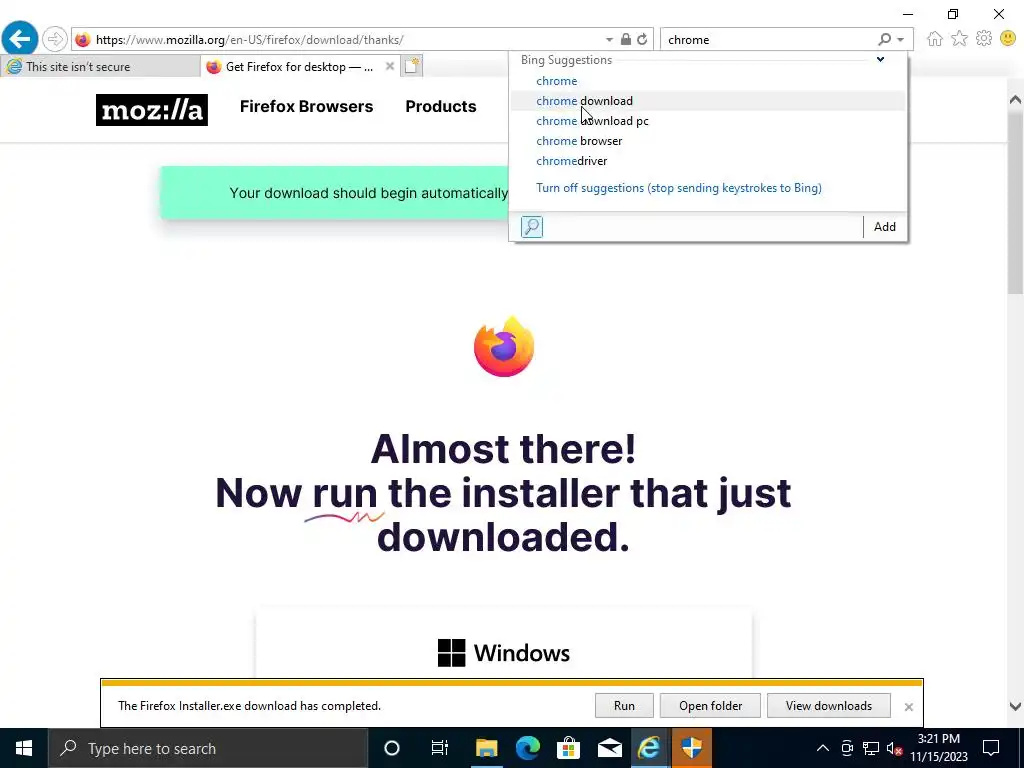This screenshot has width=1024, height=768.
Task: Click the forward navigation arrow
Action: click(55, 39)
